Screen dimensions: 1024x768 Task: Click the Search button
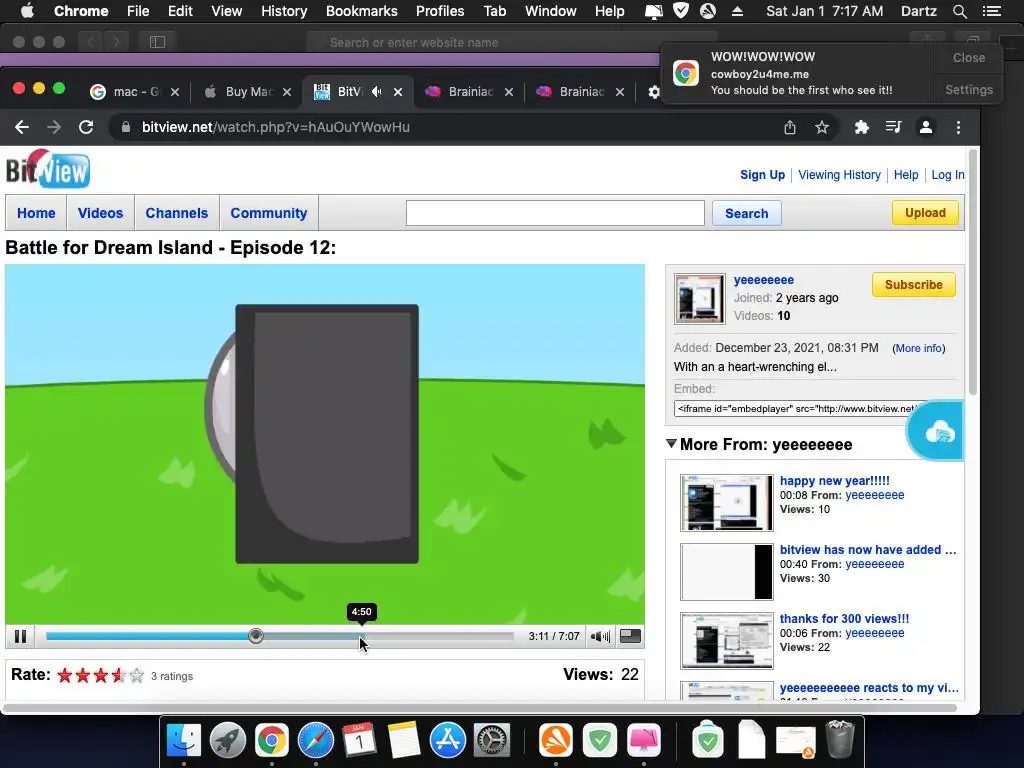point(746,214)
